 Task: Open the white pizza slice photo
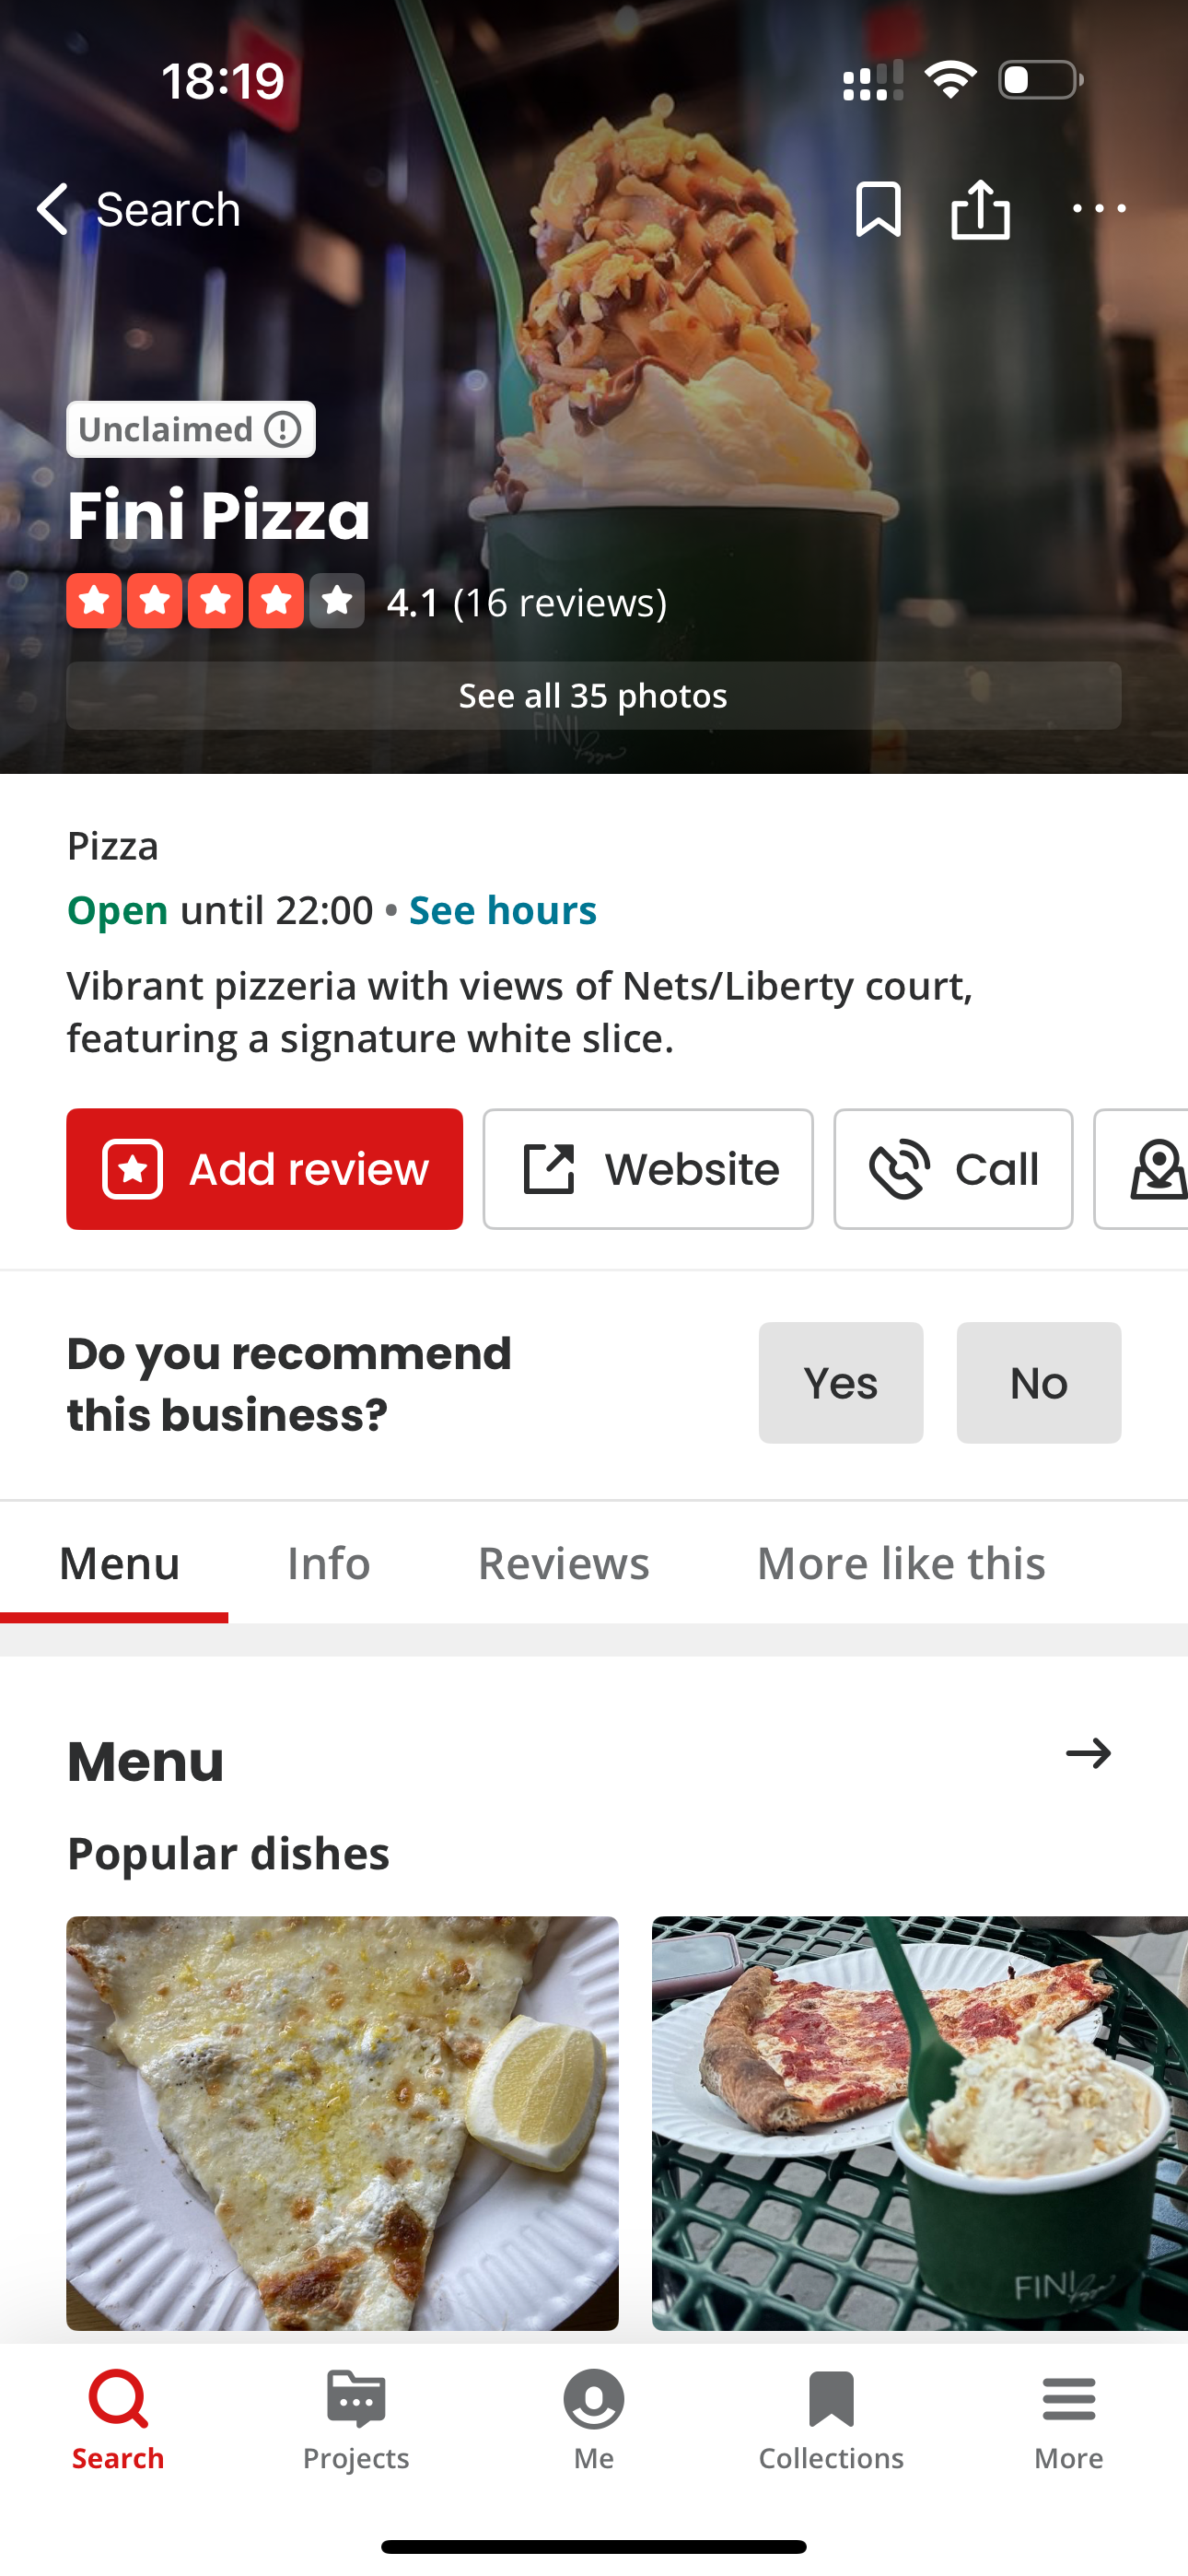tap(342, 2122)
